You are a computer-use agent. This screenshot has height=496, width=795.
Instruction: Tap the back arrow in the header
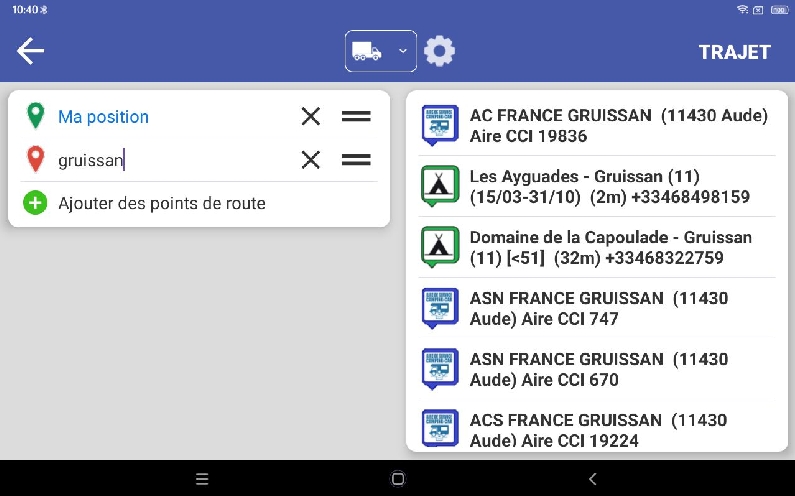click(31, 51)
